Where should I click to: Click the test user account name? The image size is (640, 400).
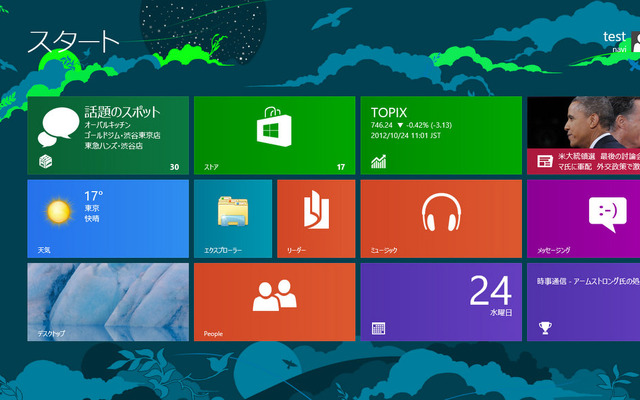point(614,37)
